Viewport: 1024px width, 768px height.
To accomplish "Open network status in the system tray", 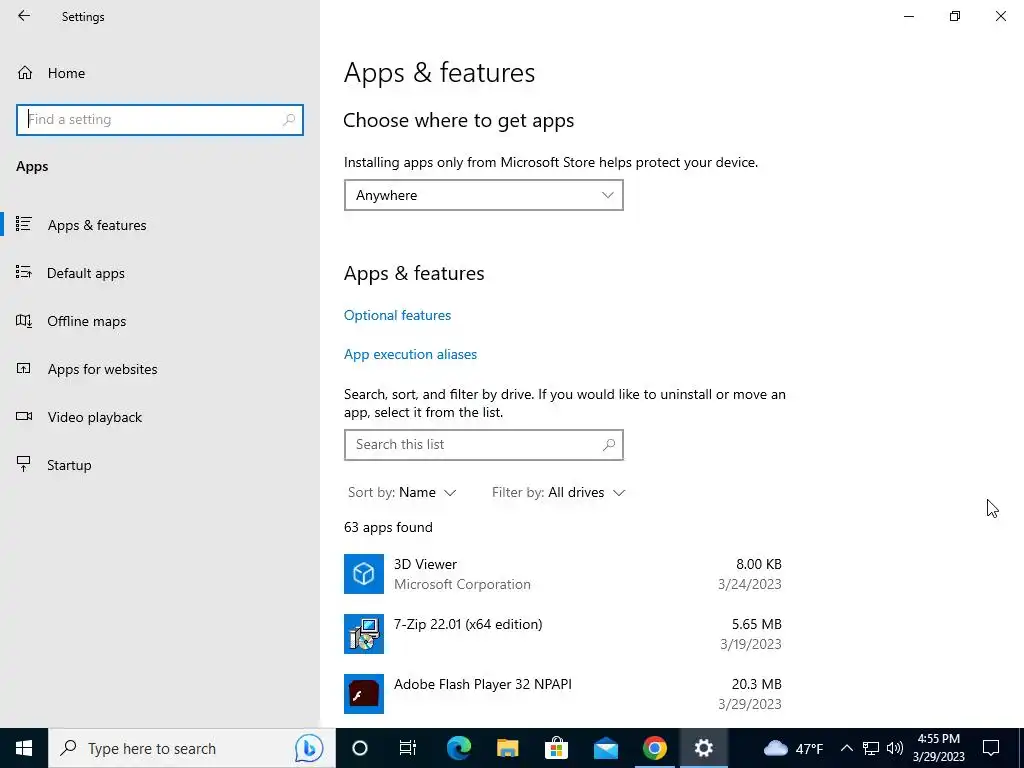I will point(871,748).
